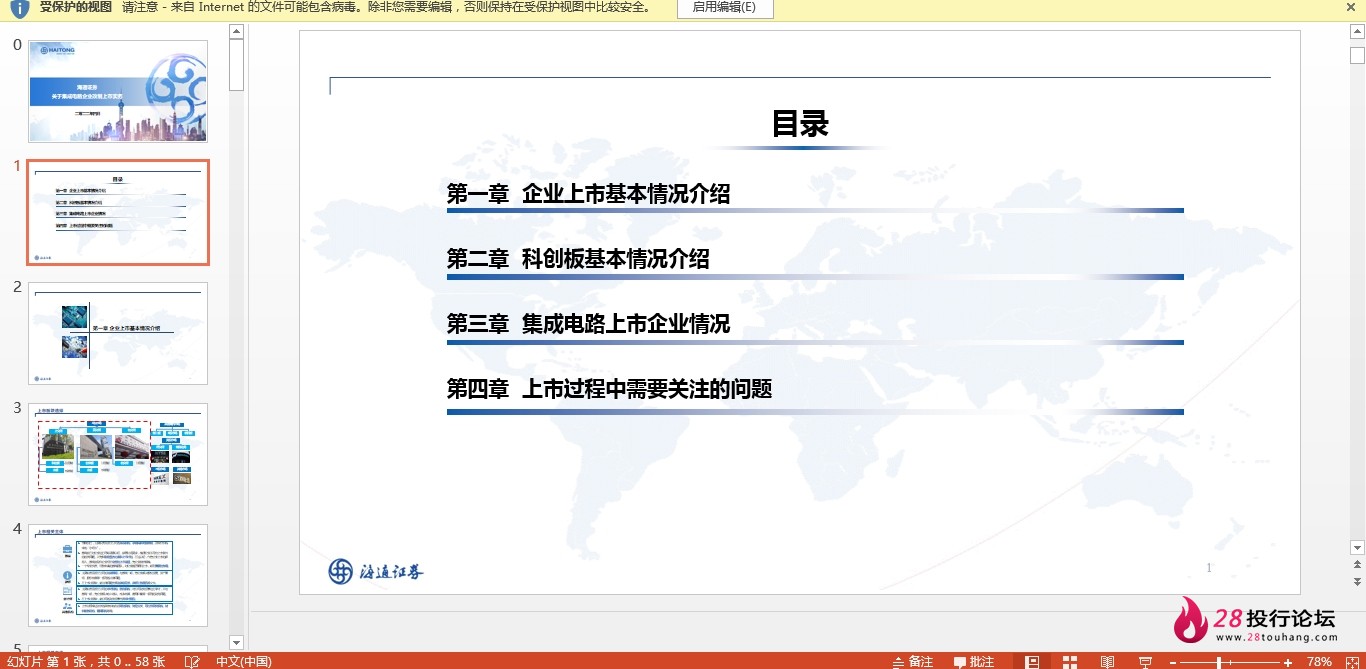The height and width of the screenshot is (669, 1366).
Task: Click the 中文(中国) language indicator
Action: [x=243, y=661]
